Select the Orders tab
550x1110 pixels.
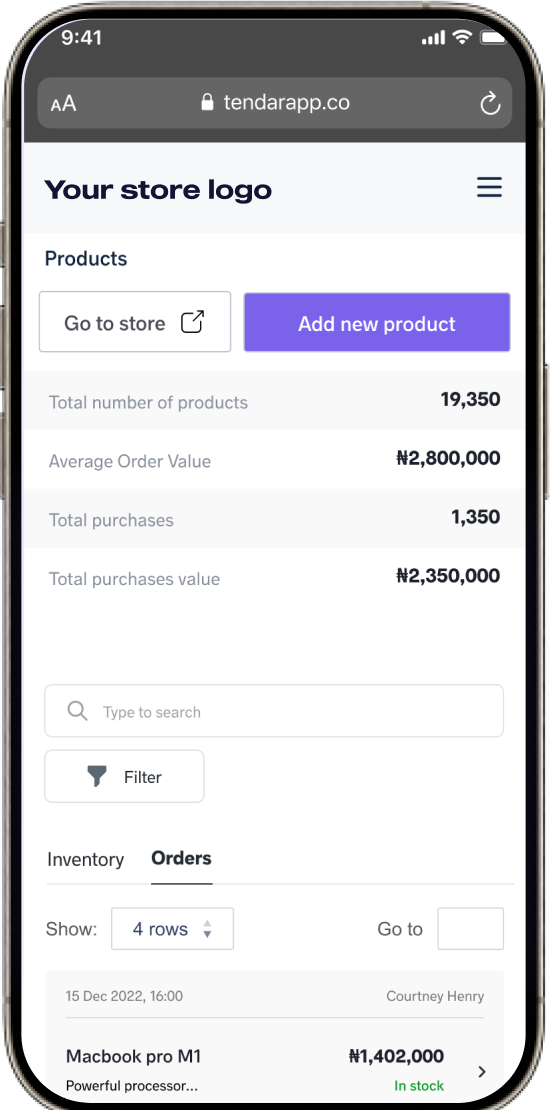[x=181, y=859]
